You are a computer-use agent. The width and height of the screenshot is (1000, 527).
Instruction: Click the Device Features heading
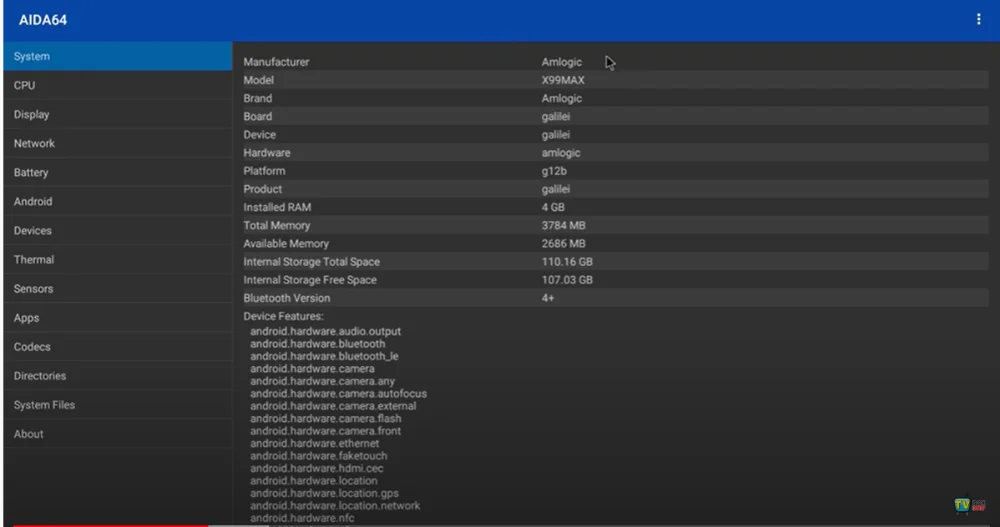[x=283, y=316]
